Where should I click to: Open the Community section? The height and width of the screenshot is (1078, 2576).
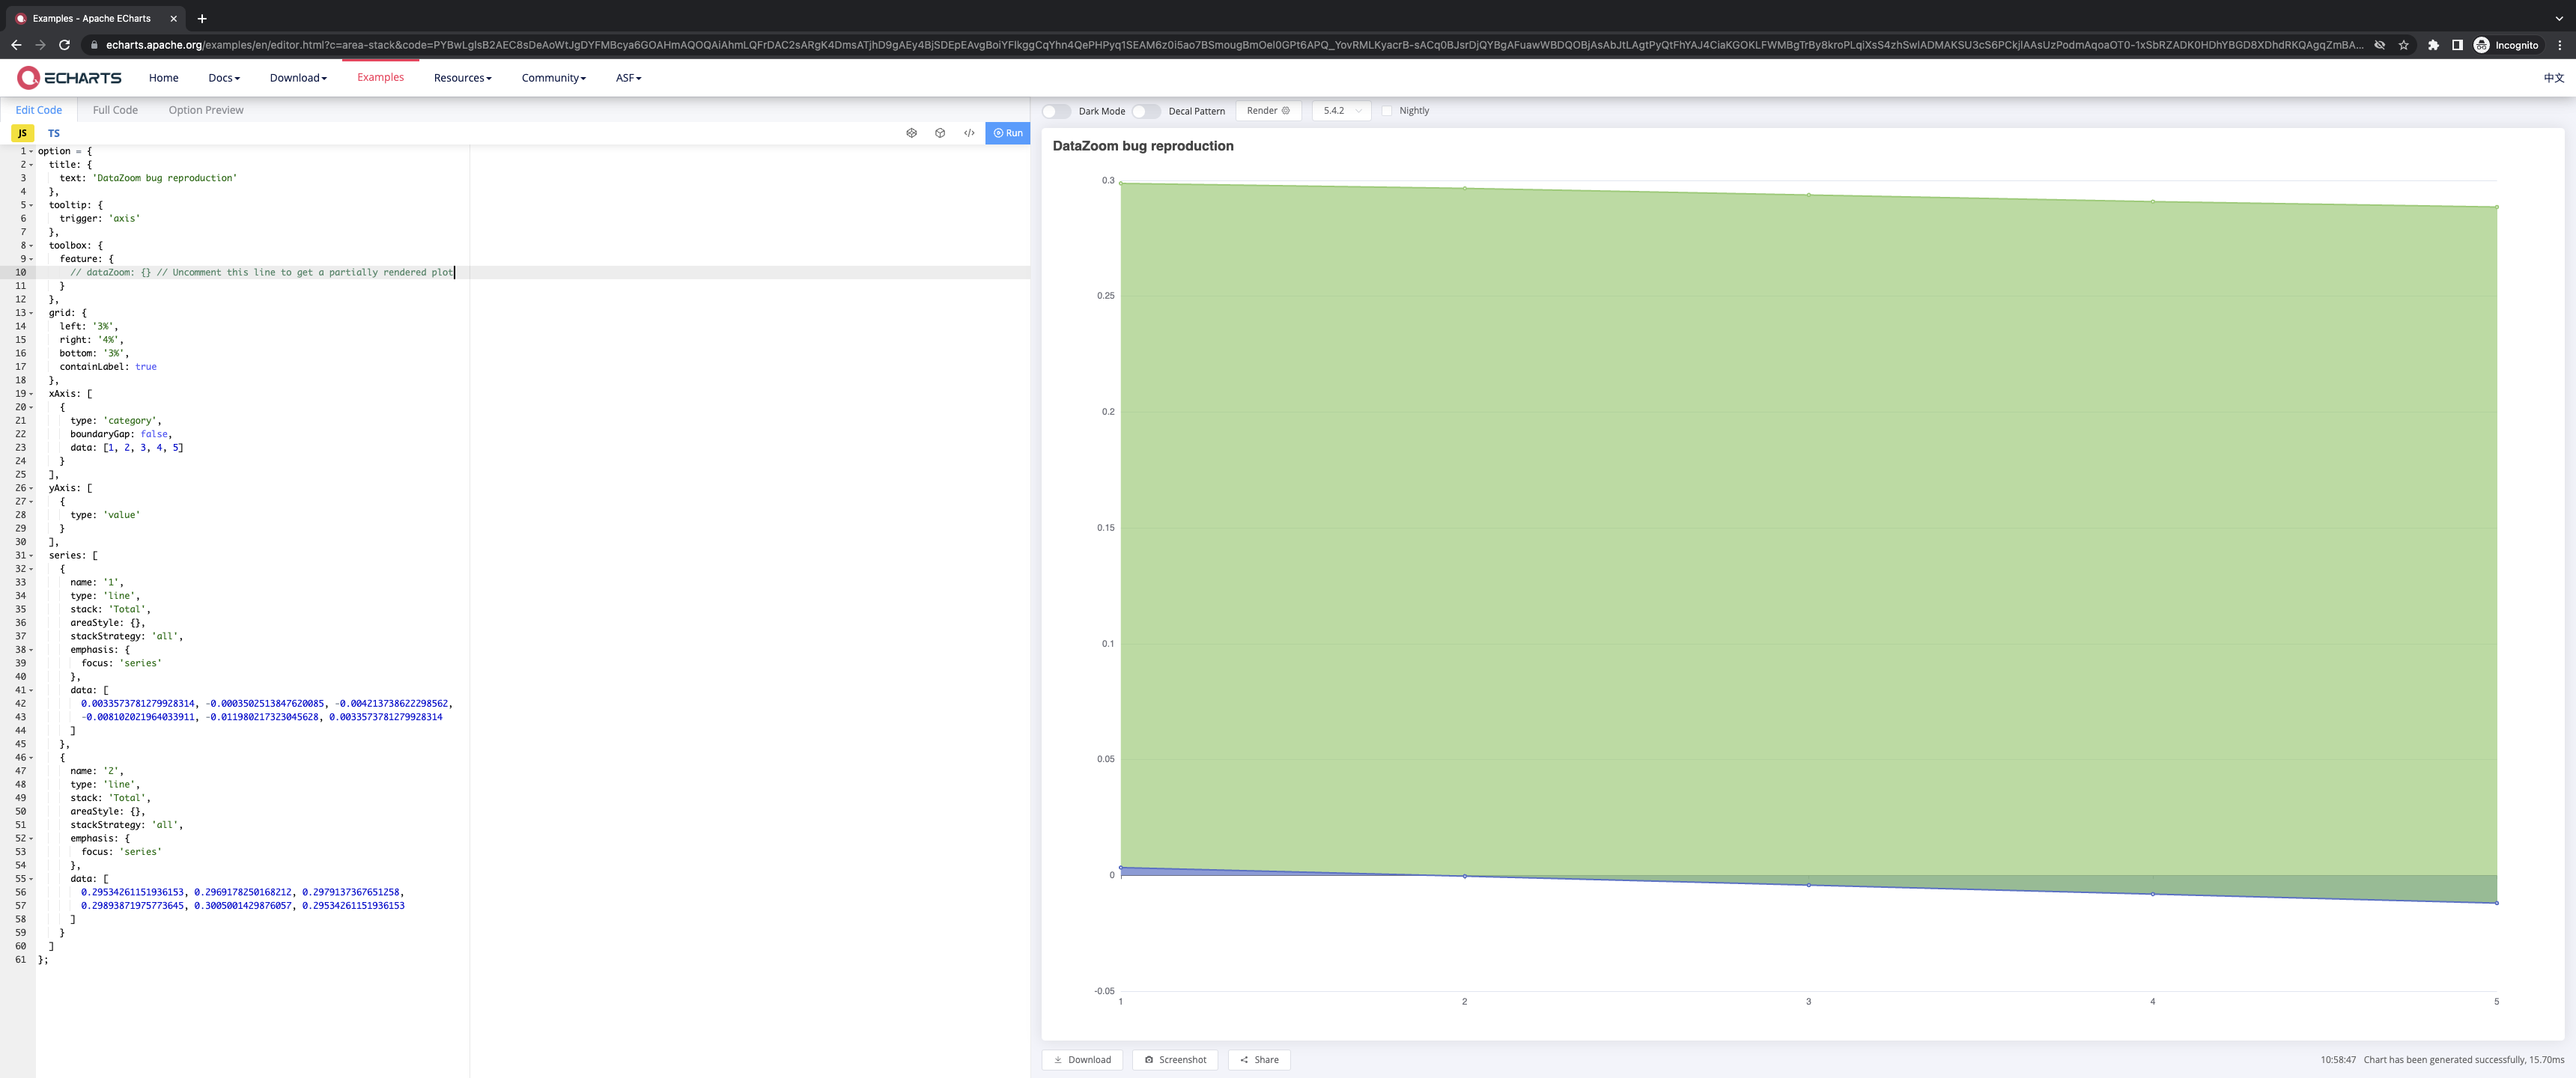tap(553, 77)
